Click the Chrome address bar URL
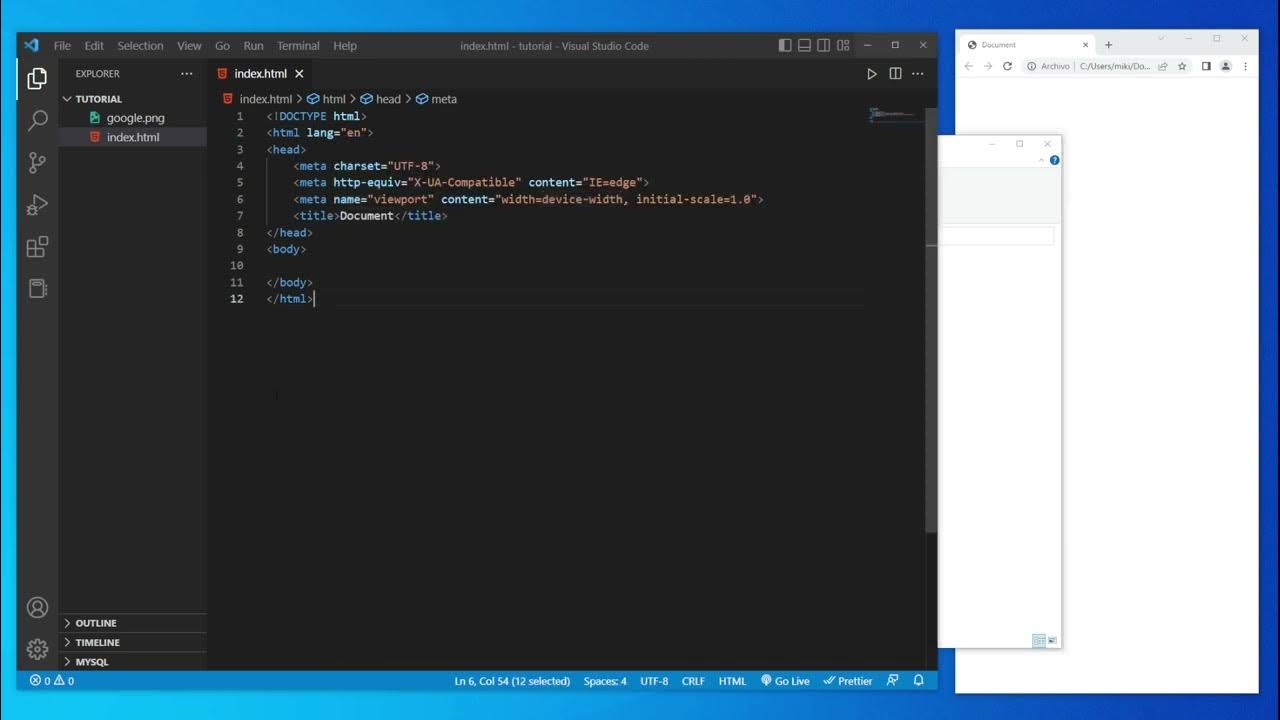This screenshot has height=720, width=1280. pos(1115,66)
